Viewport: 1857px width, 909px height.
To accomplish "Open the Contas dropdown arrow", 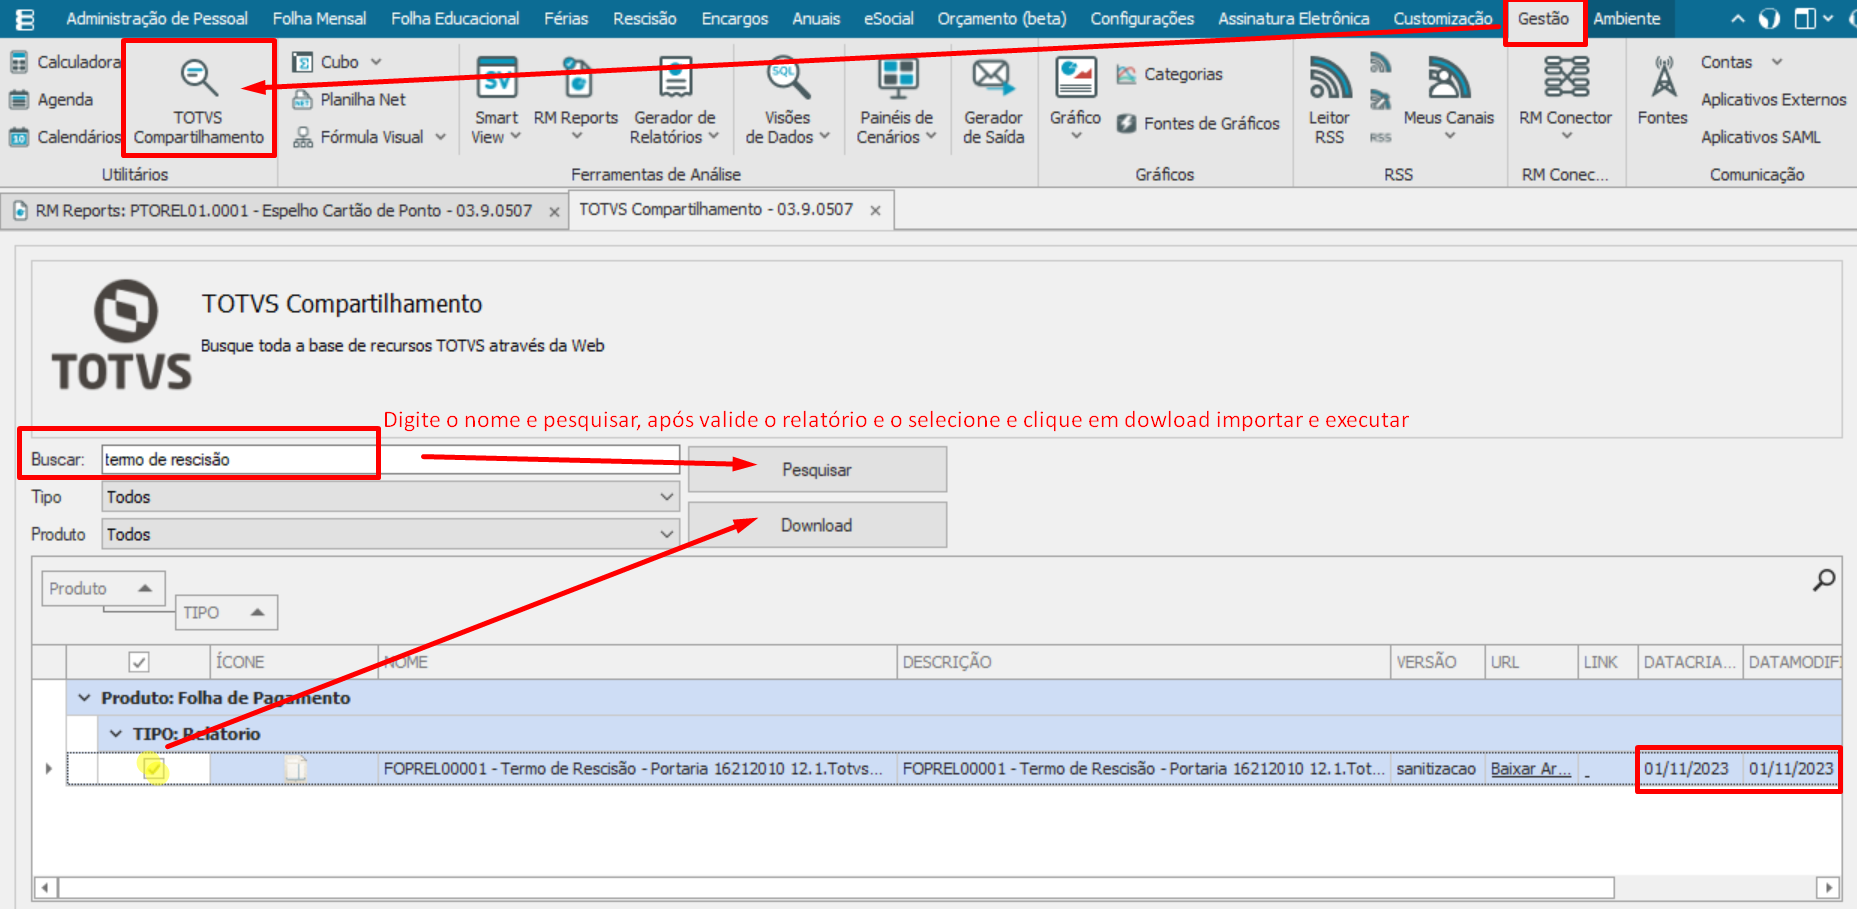I will 1777,62.
